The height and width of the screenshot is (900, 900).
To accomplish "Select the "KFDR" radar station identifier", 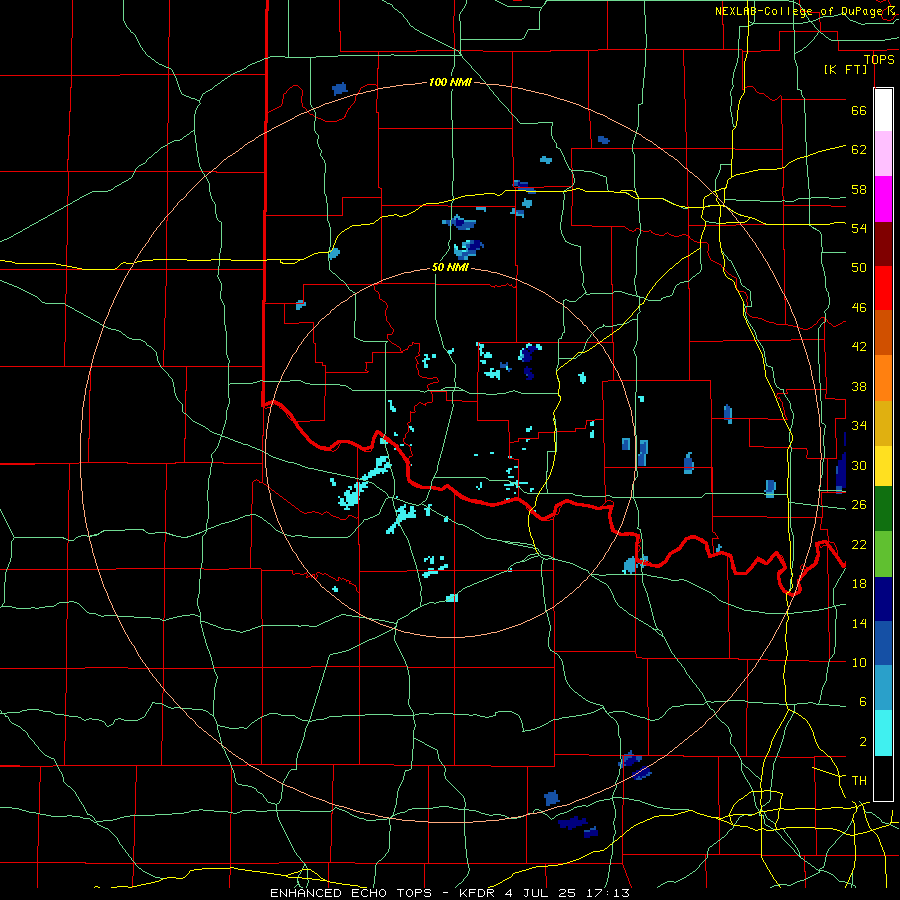I will [x=476, y=893].
